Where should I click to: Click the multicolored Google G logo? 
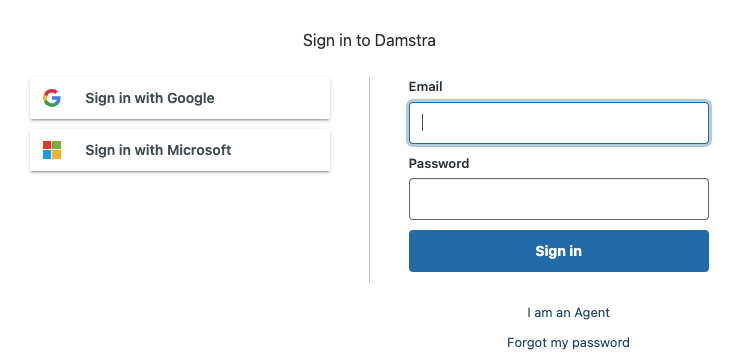pos(52,98)
